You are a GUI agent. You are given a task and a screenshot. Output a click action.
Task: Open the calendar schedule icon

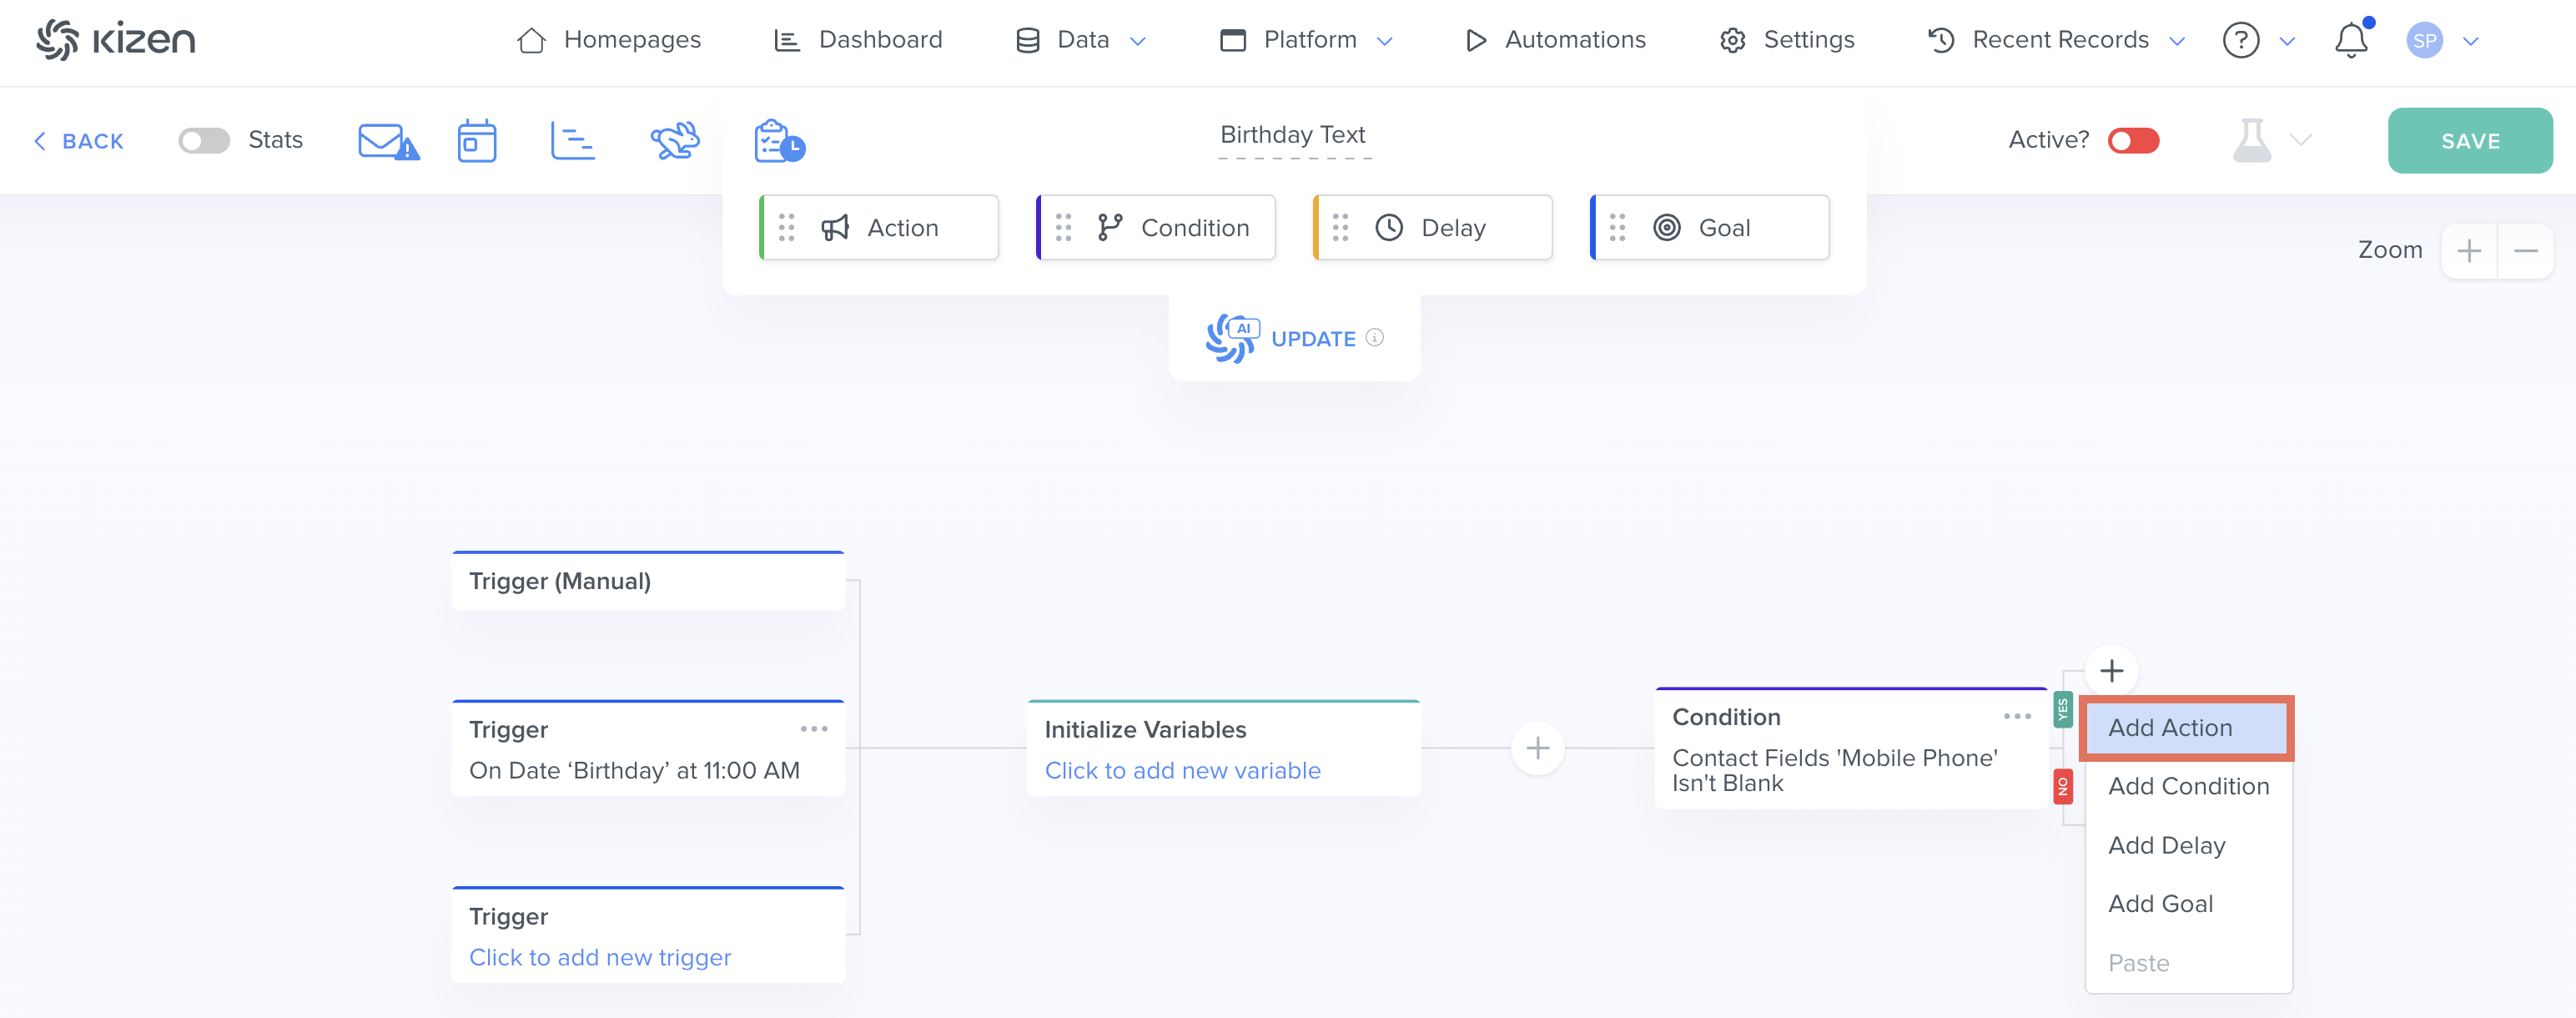coord(477,141)
